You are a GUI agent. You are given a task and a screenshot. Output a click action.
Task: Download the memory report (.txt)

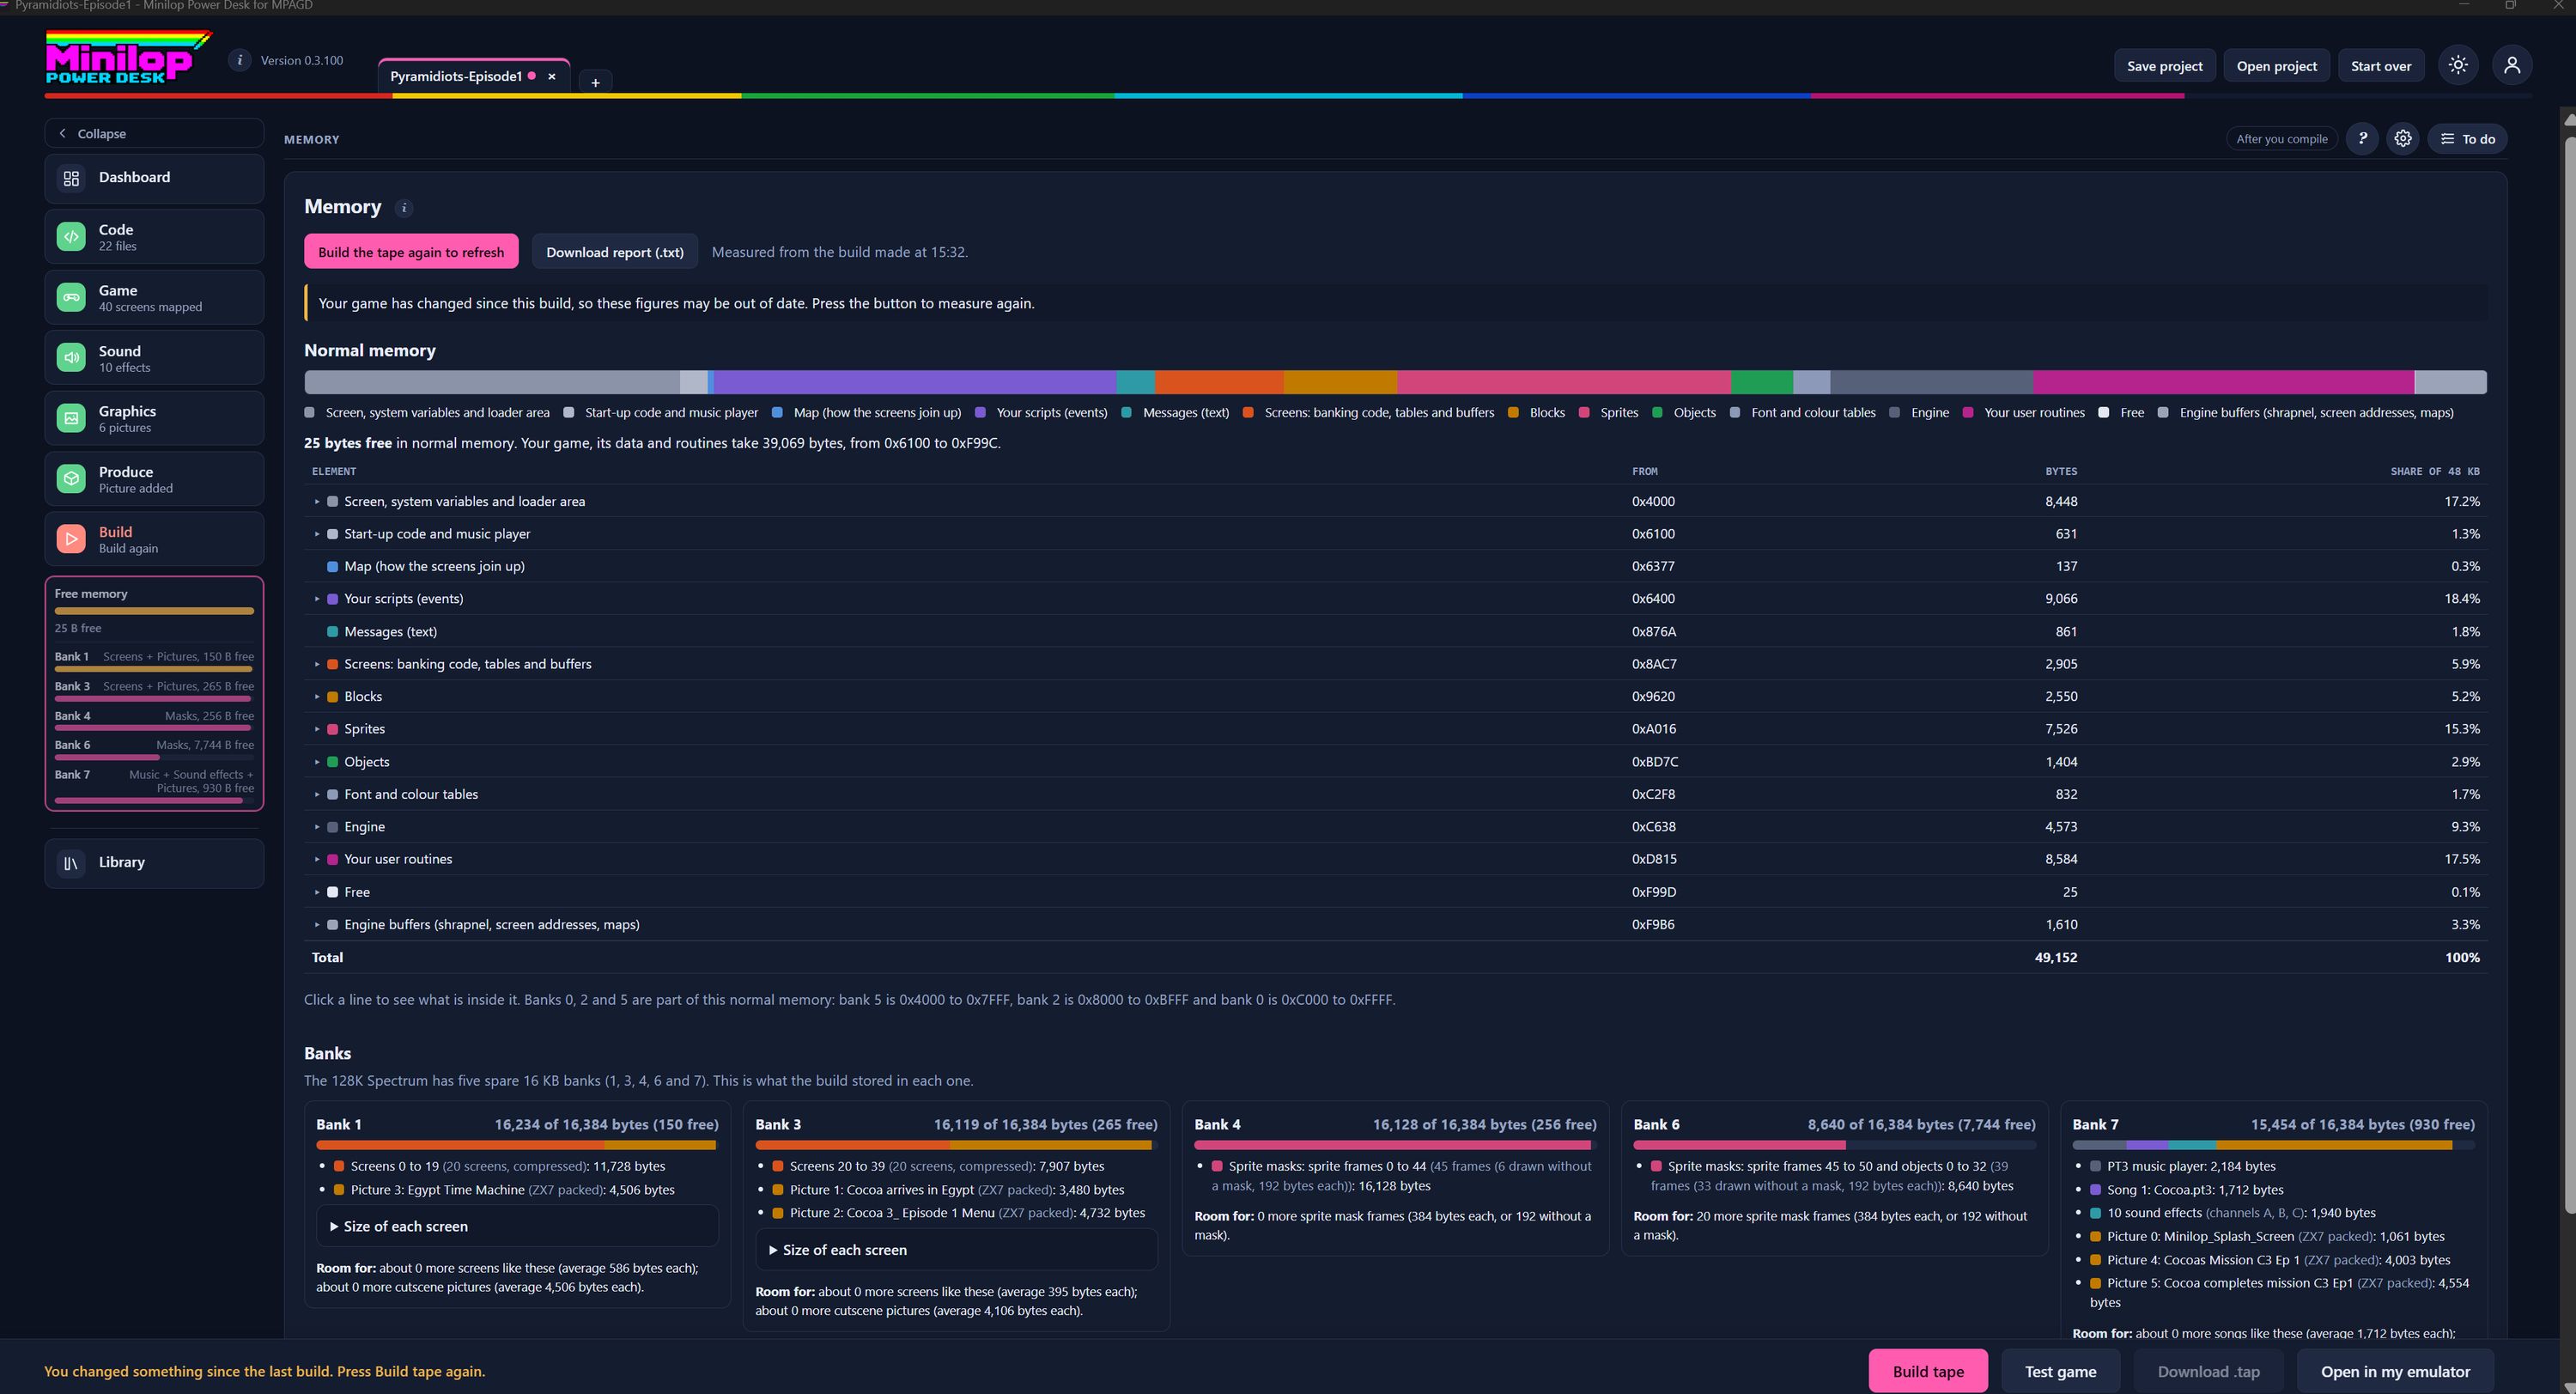point(615,252)
